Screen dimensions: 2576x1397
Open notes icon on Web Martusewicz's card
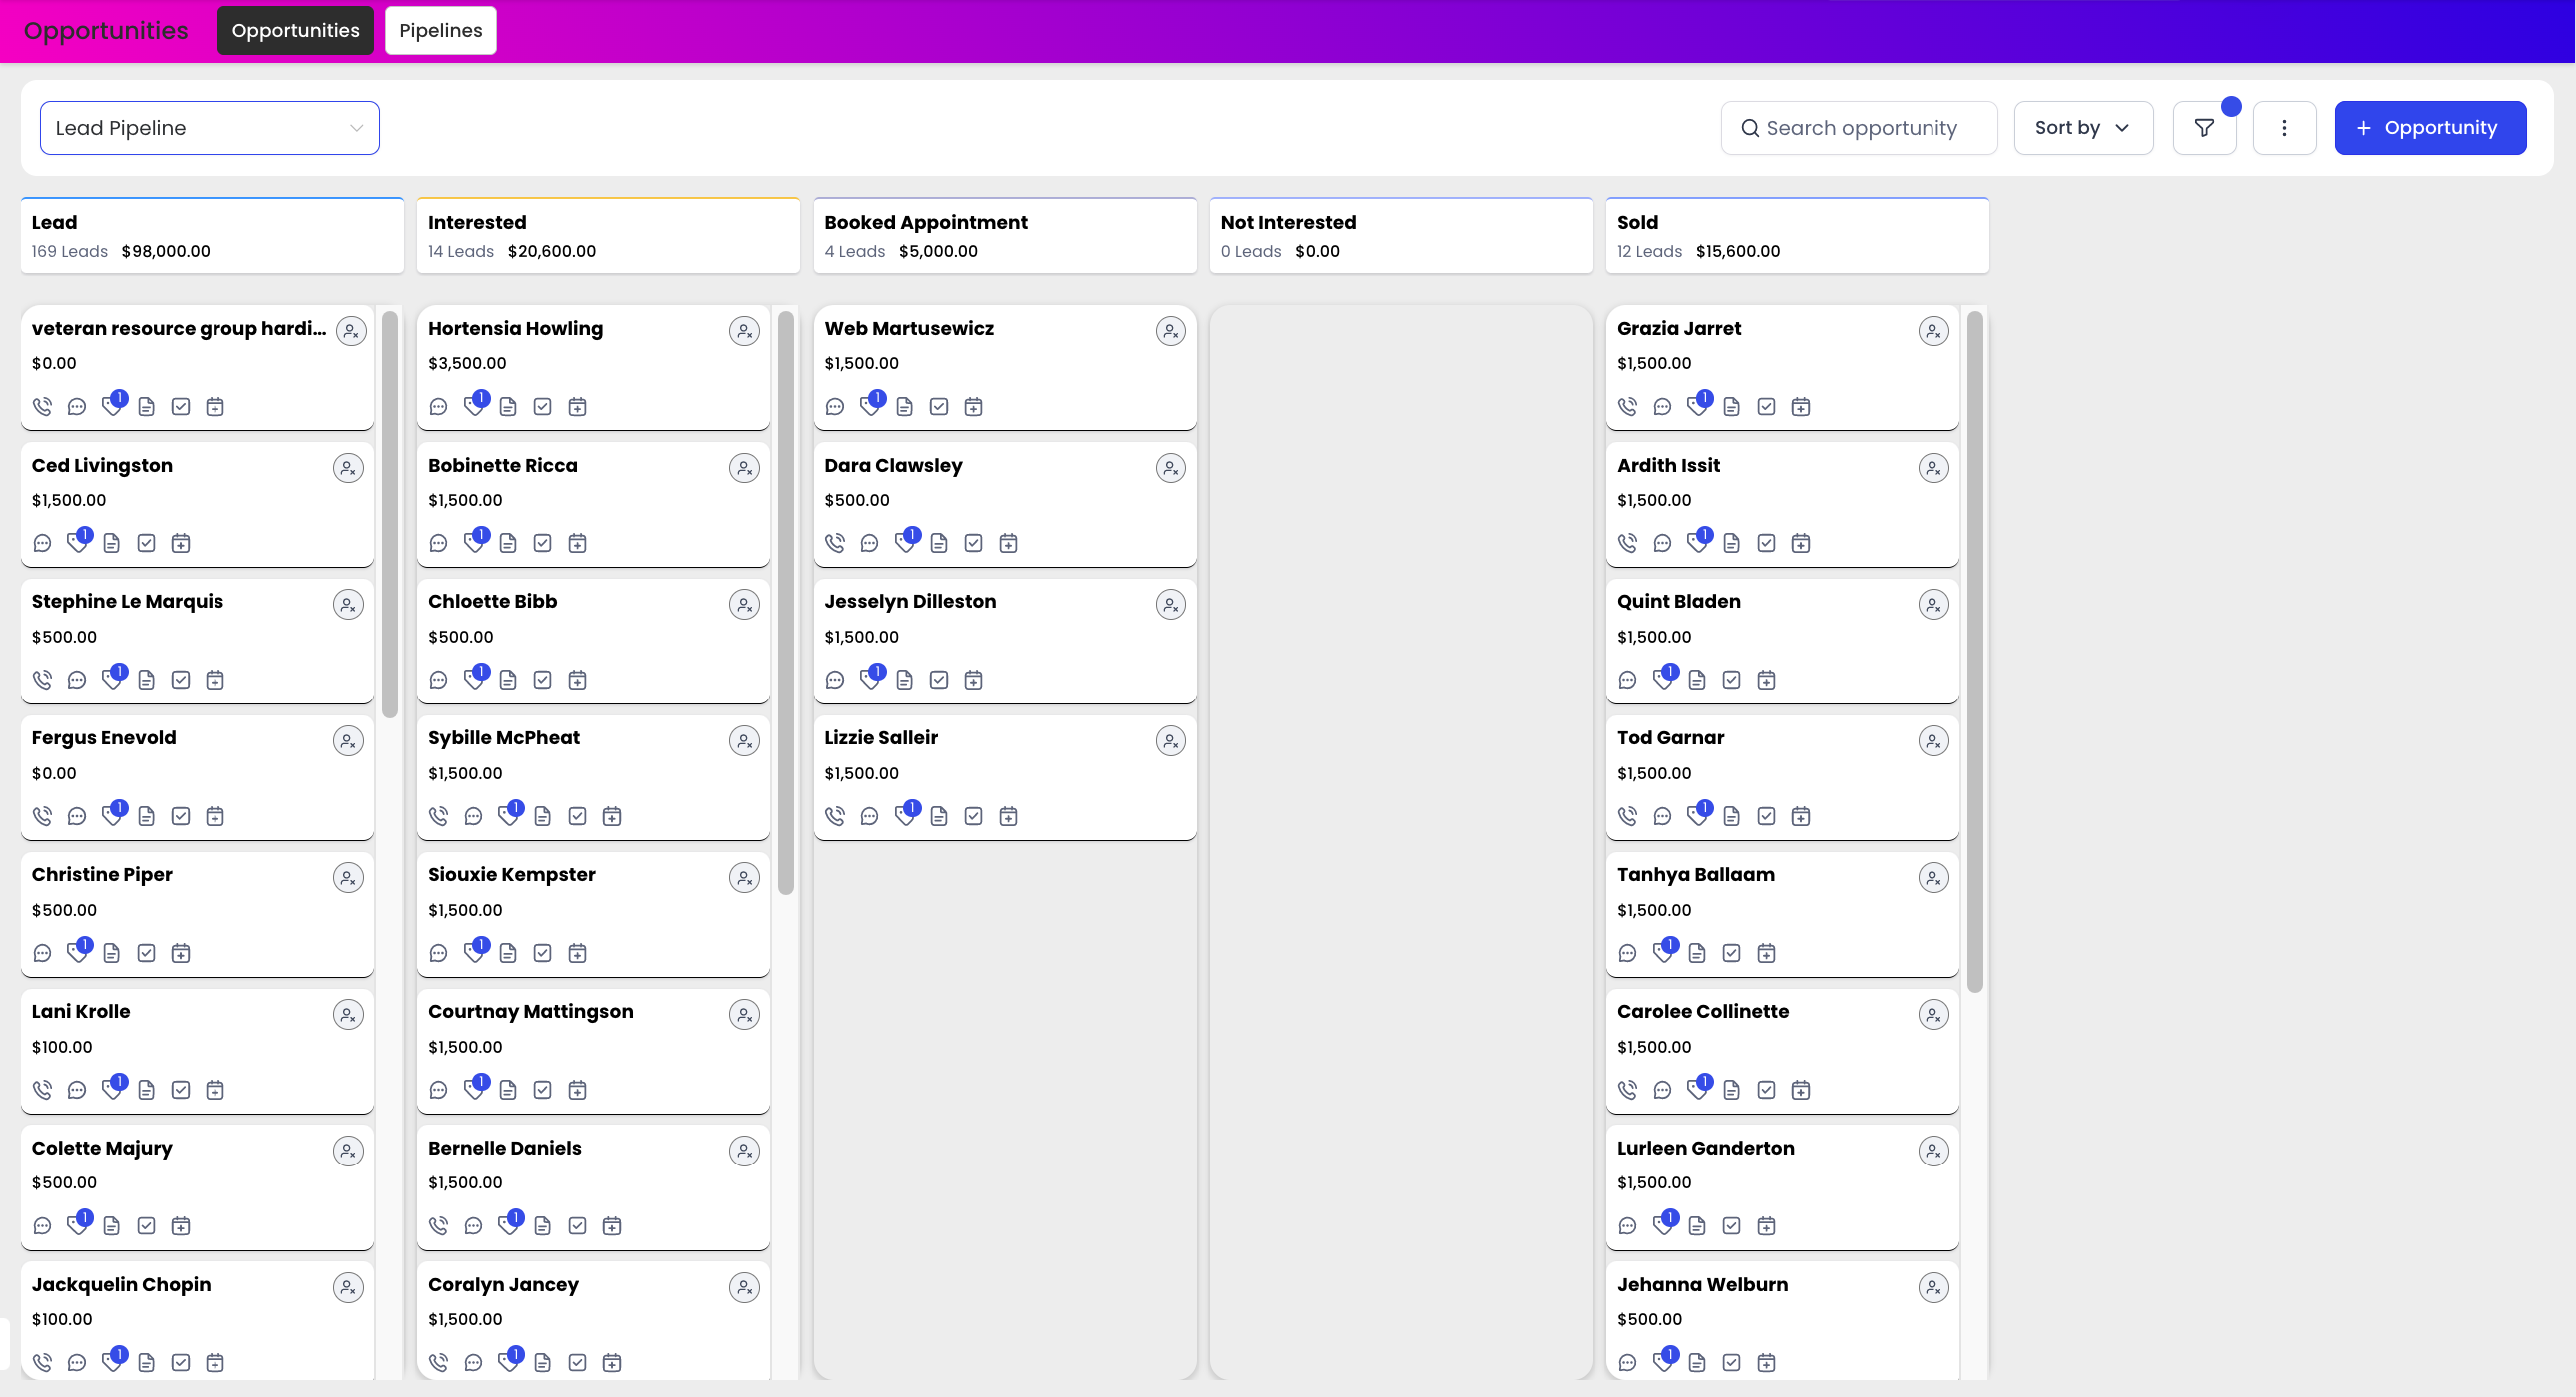(x=905, y=406)
